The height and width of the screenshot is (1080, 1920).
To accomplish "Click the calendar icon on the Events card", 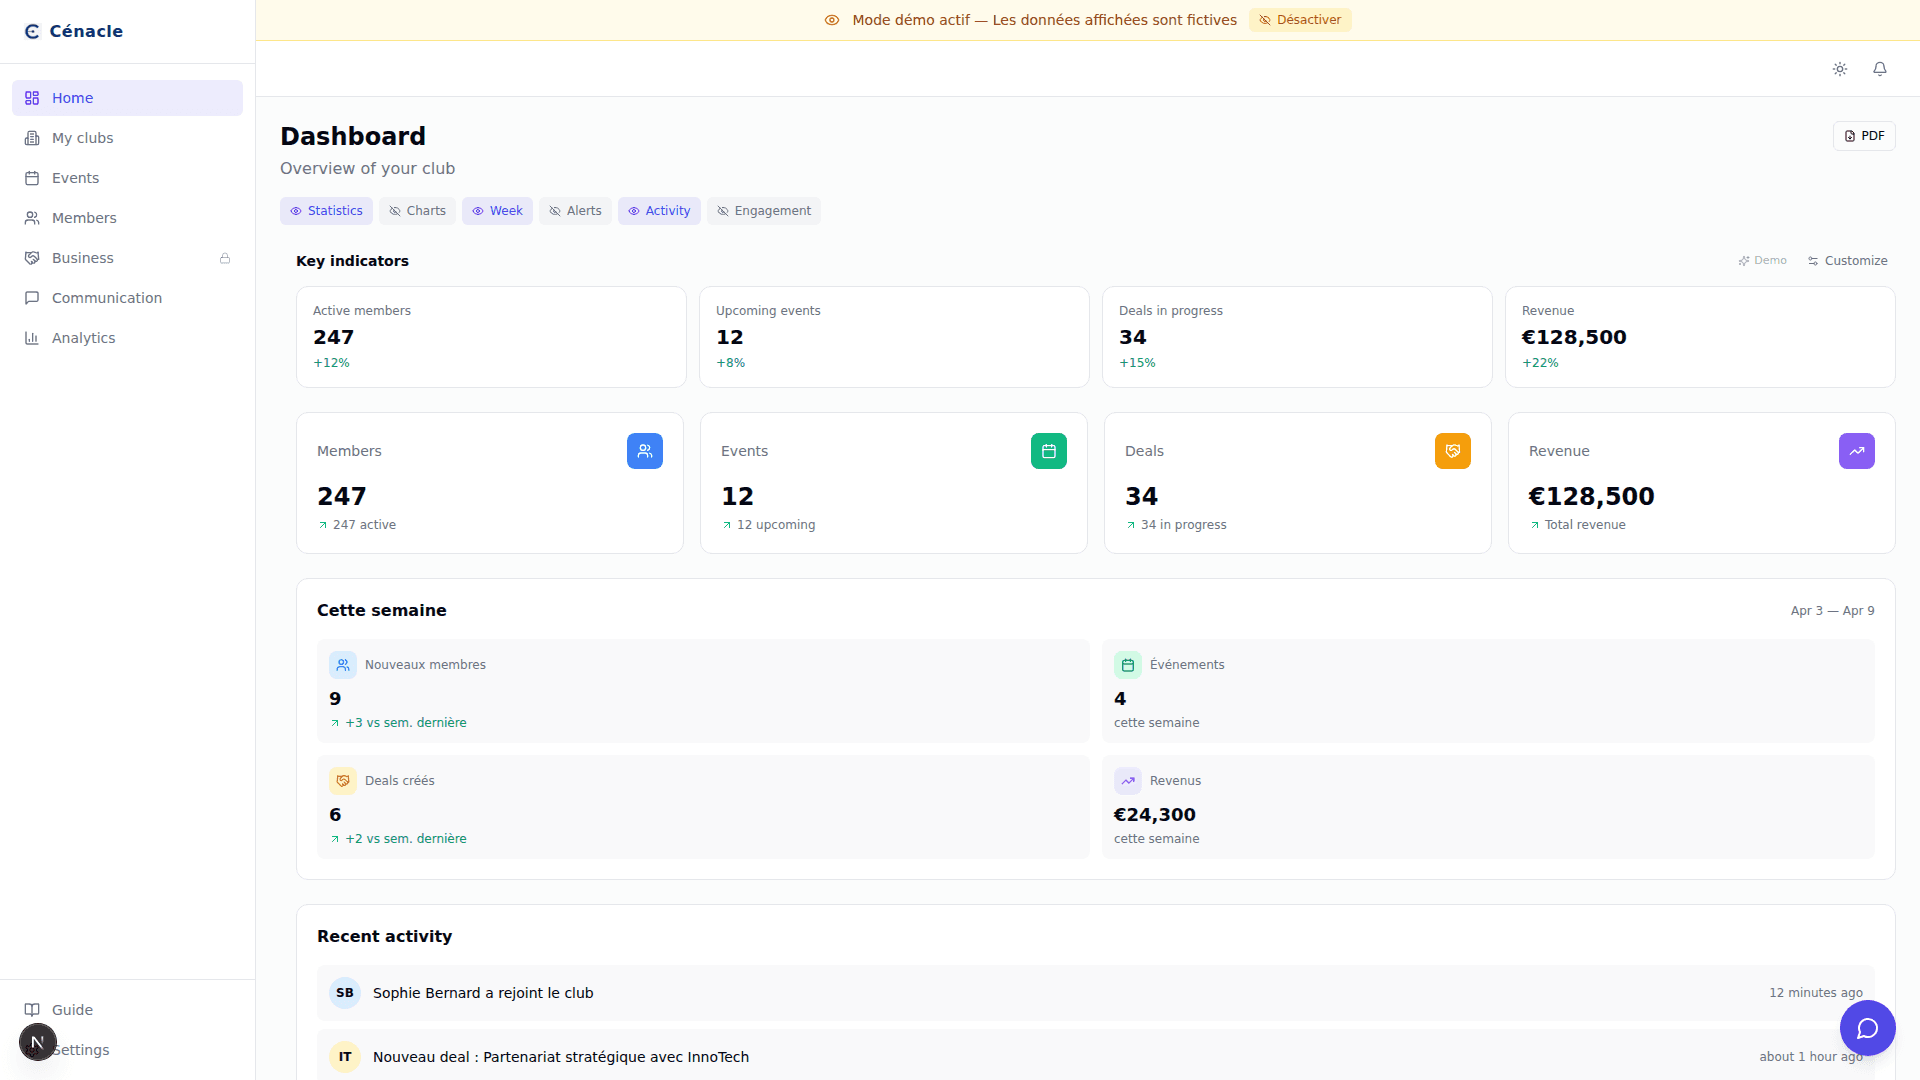I will pyautogui.click(x=1048, y=451).
